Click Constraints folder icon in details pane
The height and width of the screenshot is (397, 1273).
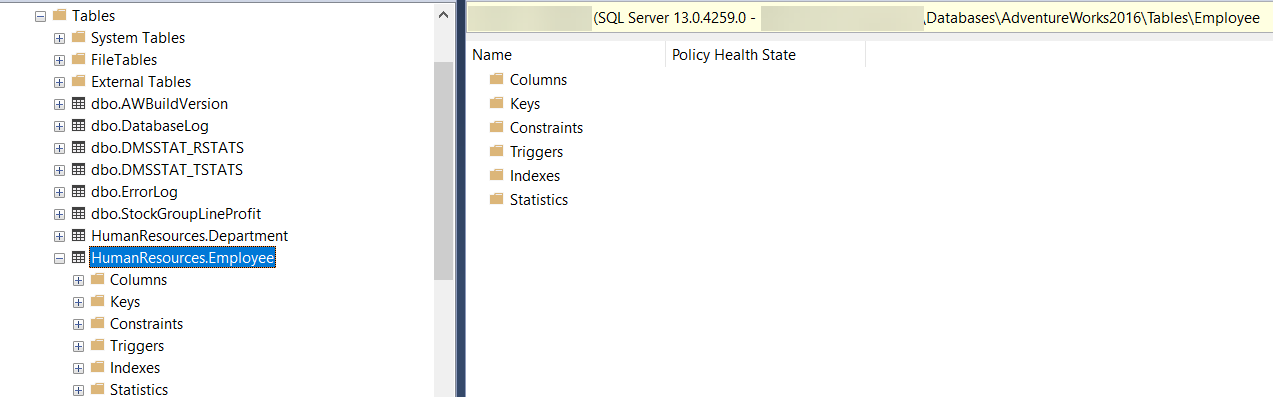pos(496,128)
